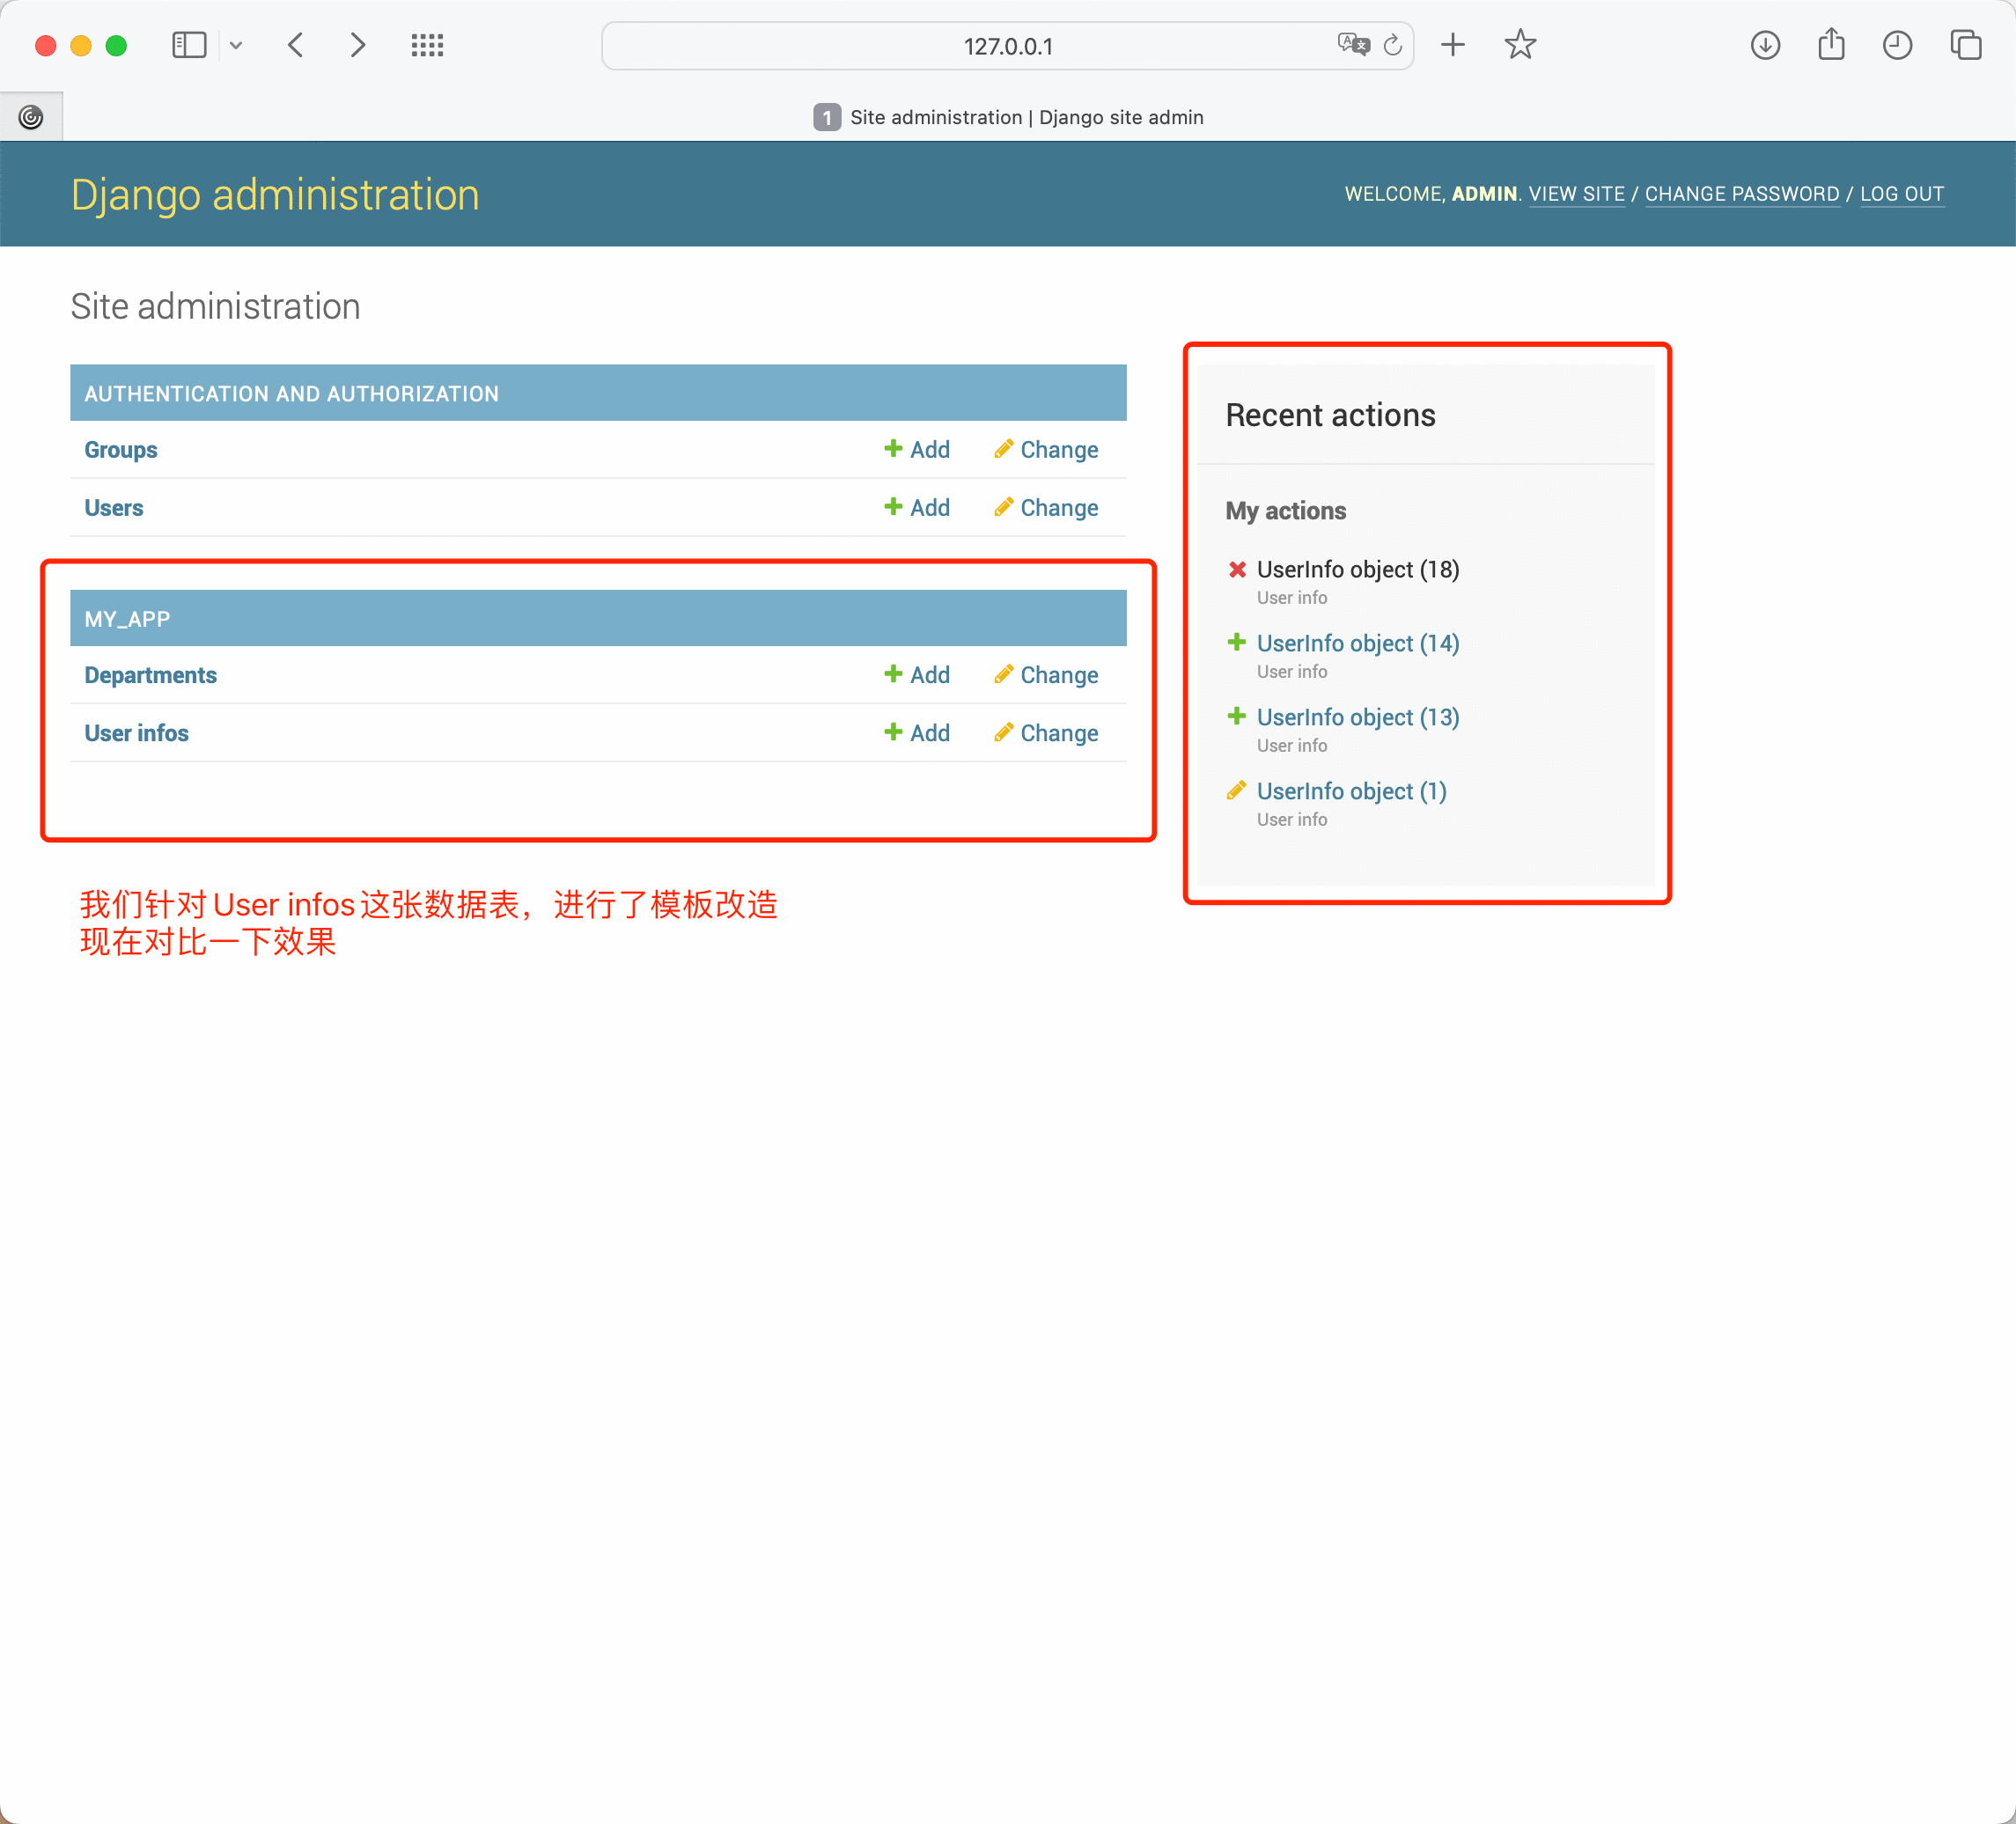Viewport: 2016px width, 1824px height.
Task: Open the start page grid icon
Action: [427, 45]
